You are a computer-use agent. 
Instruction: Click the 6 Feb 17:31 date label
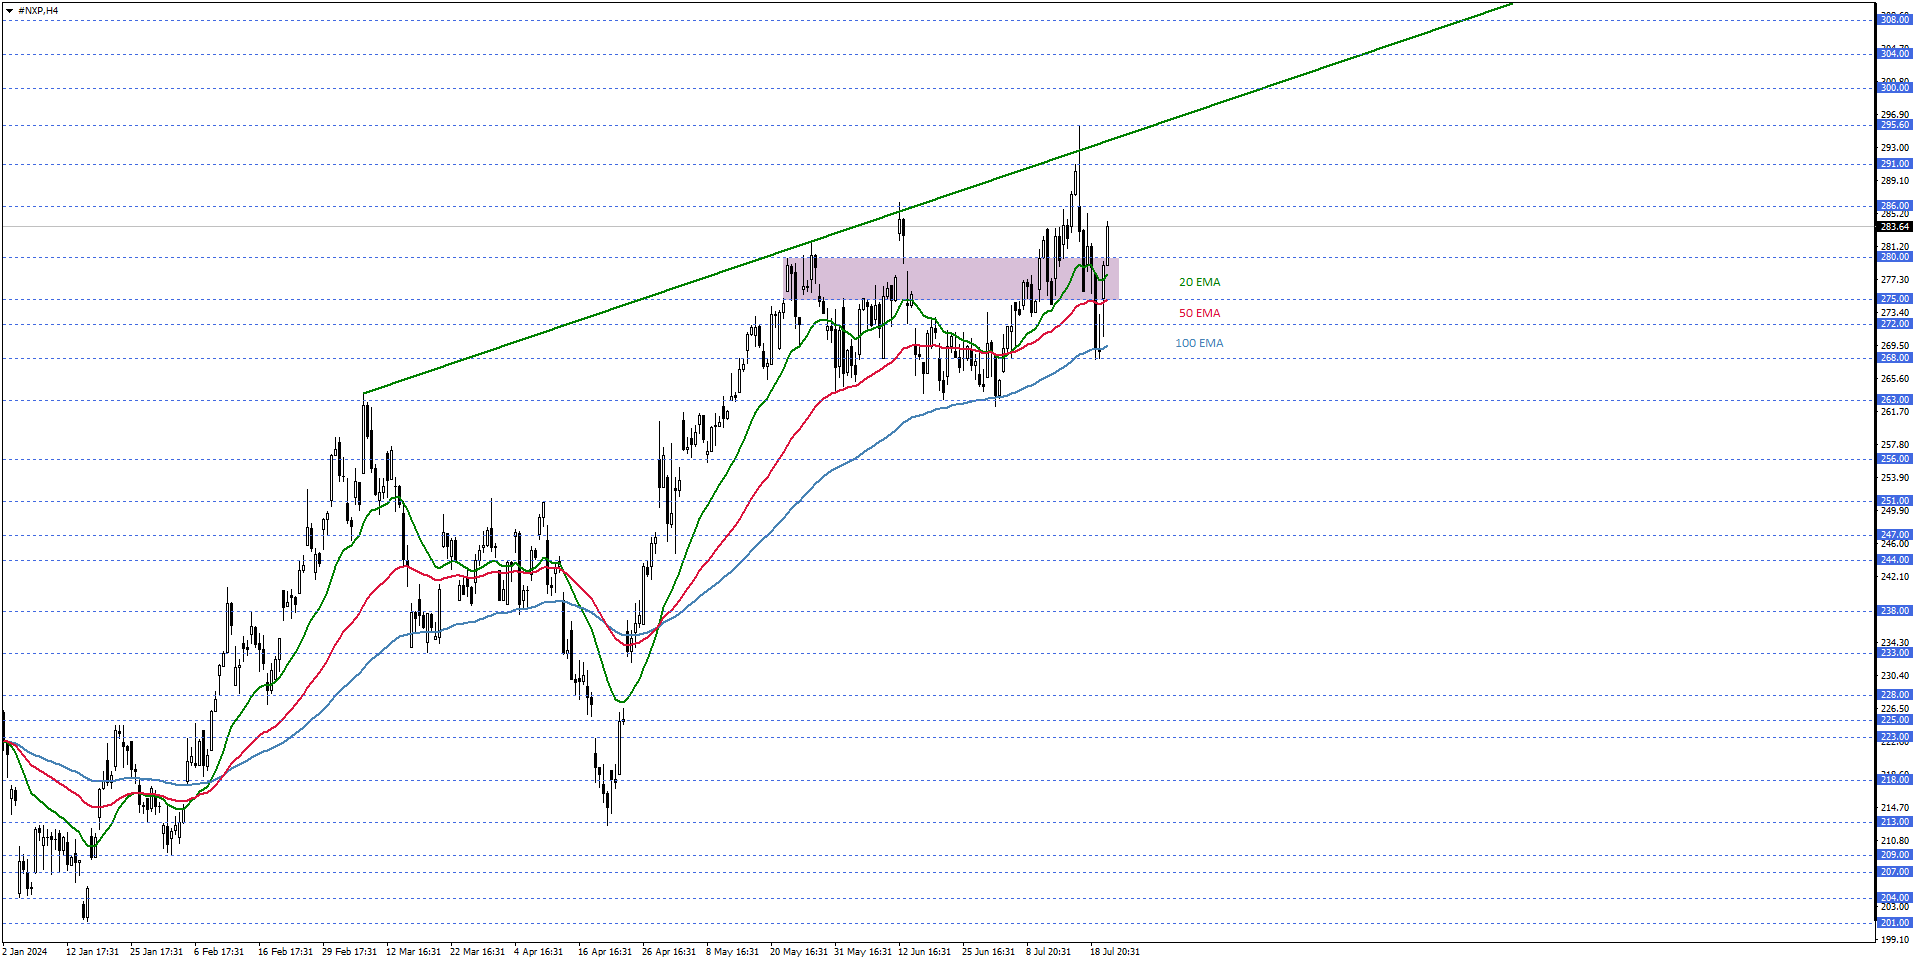[x=219, y=952]
